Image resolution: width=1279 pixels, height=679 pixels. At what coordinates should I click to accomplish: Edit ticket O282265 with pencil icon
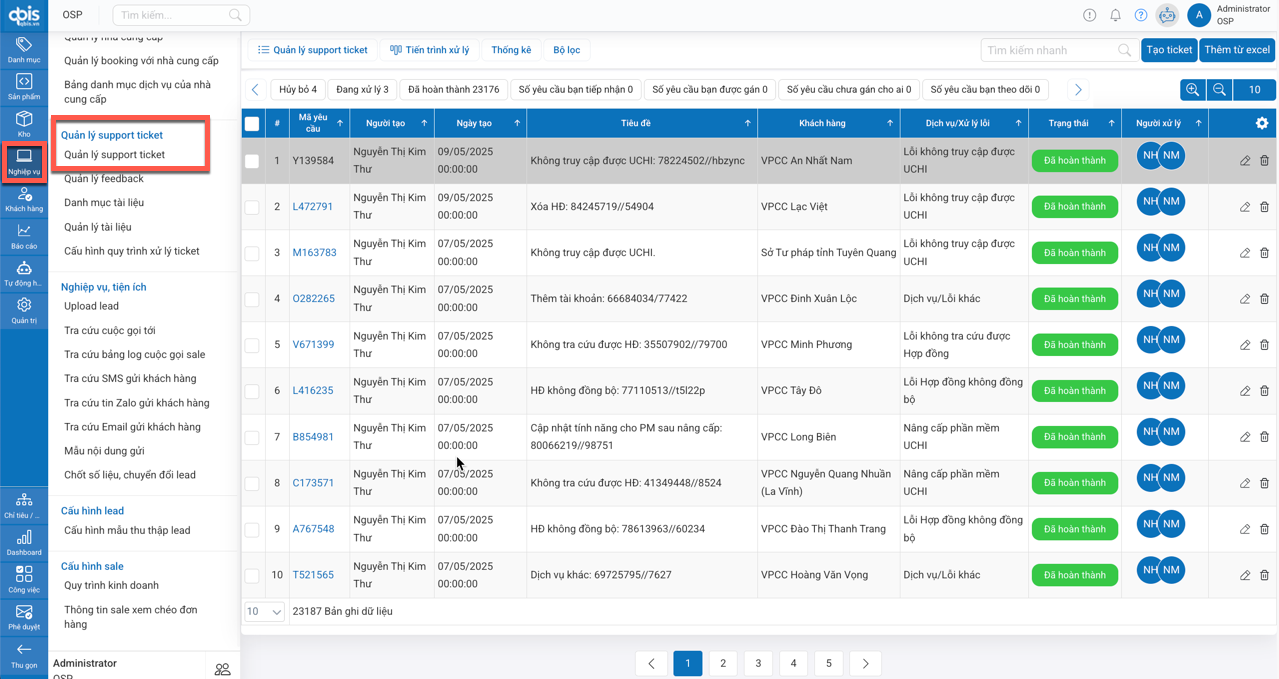(1245, 299)
